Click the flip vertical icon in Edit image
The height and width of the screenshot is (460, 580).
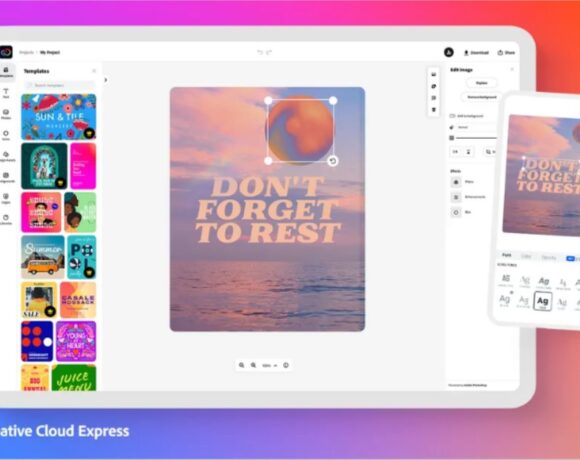(x=468, y=152)
